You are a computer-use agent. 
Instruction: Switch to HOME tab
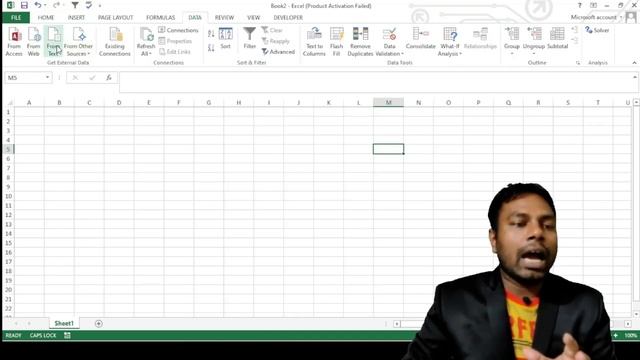click(46, 18)
